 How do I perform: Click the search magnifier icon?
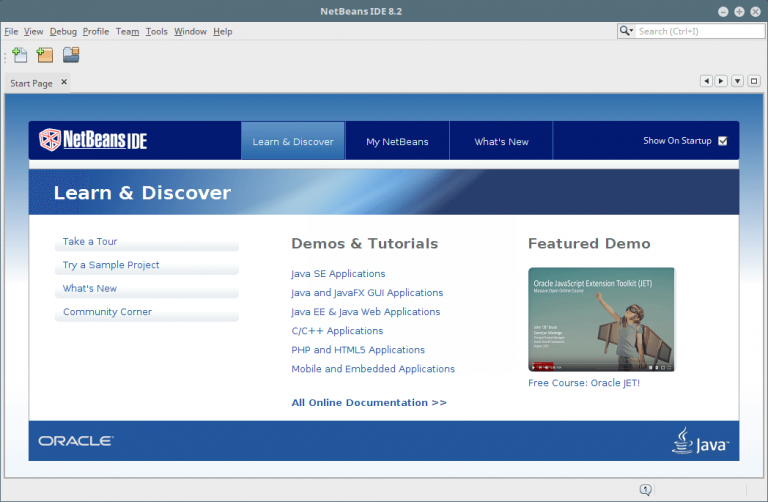coord(627,31)
